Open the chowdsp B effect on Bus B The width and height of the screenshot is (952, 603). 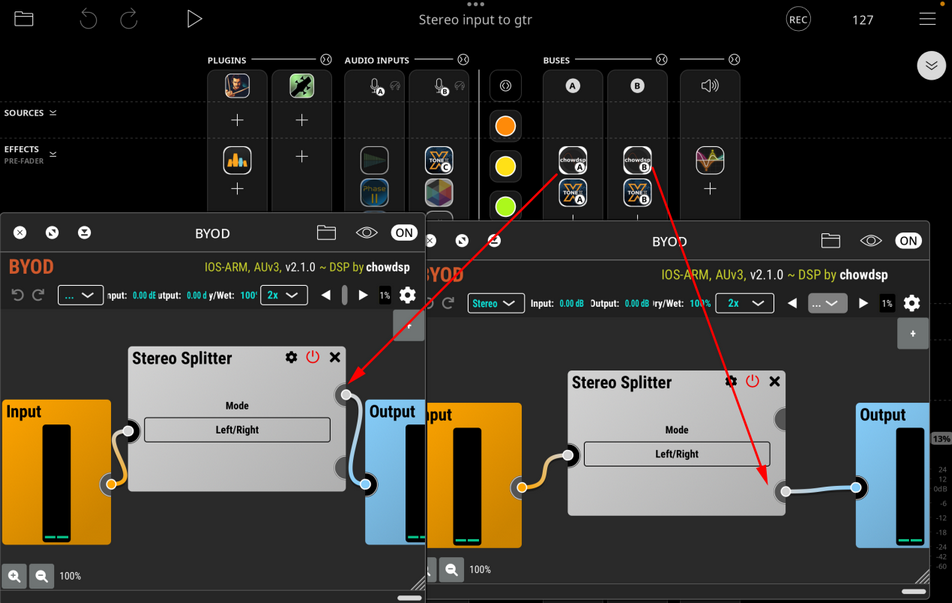tap(637, 160)
